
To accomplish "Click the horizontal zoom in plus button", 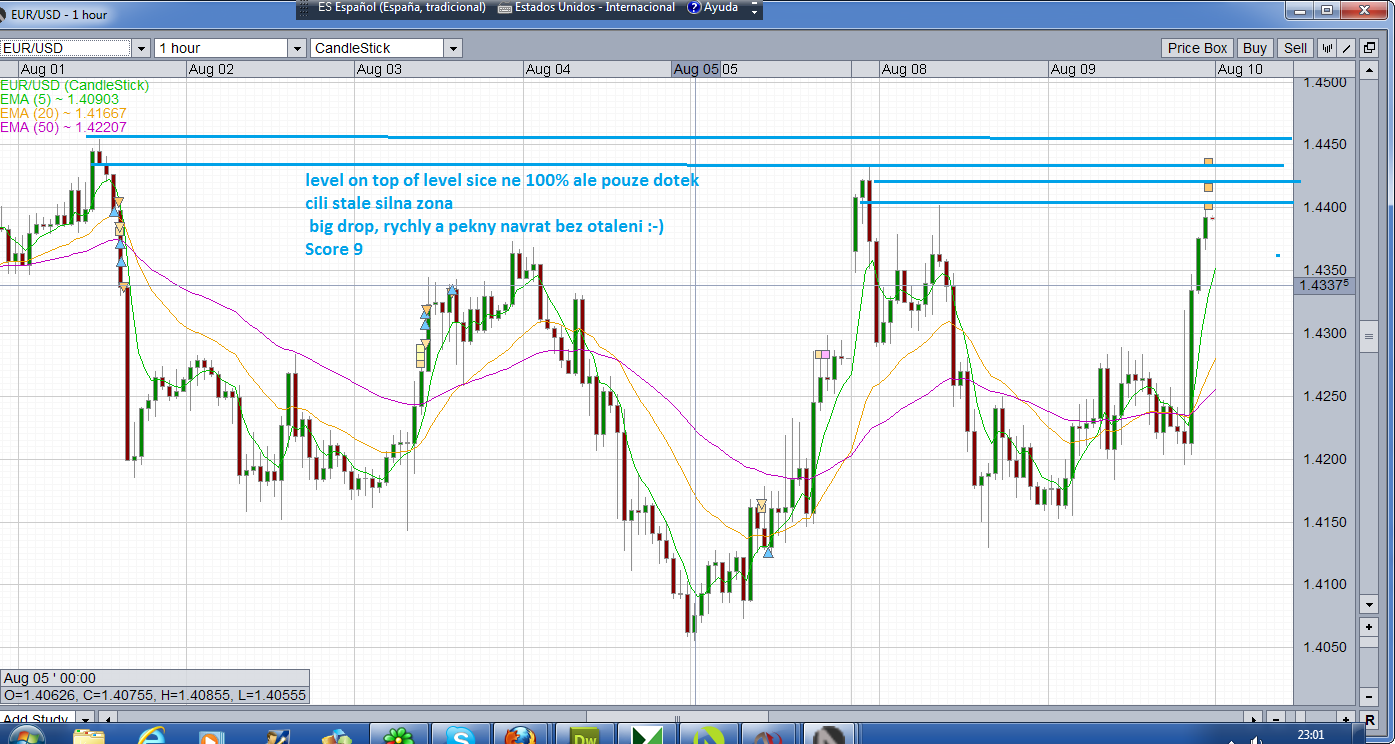I will (x=1346, y=719).
